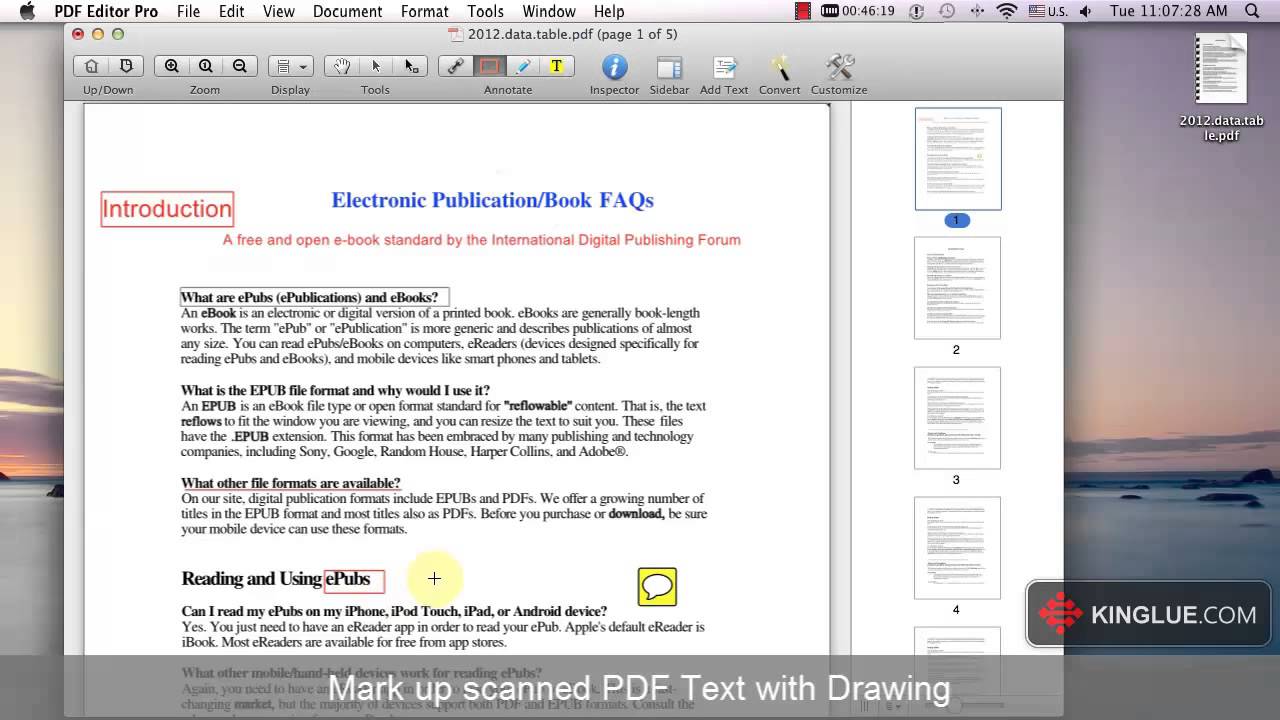
Task: Open the Document menu
Action: 348,11
